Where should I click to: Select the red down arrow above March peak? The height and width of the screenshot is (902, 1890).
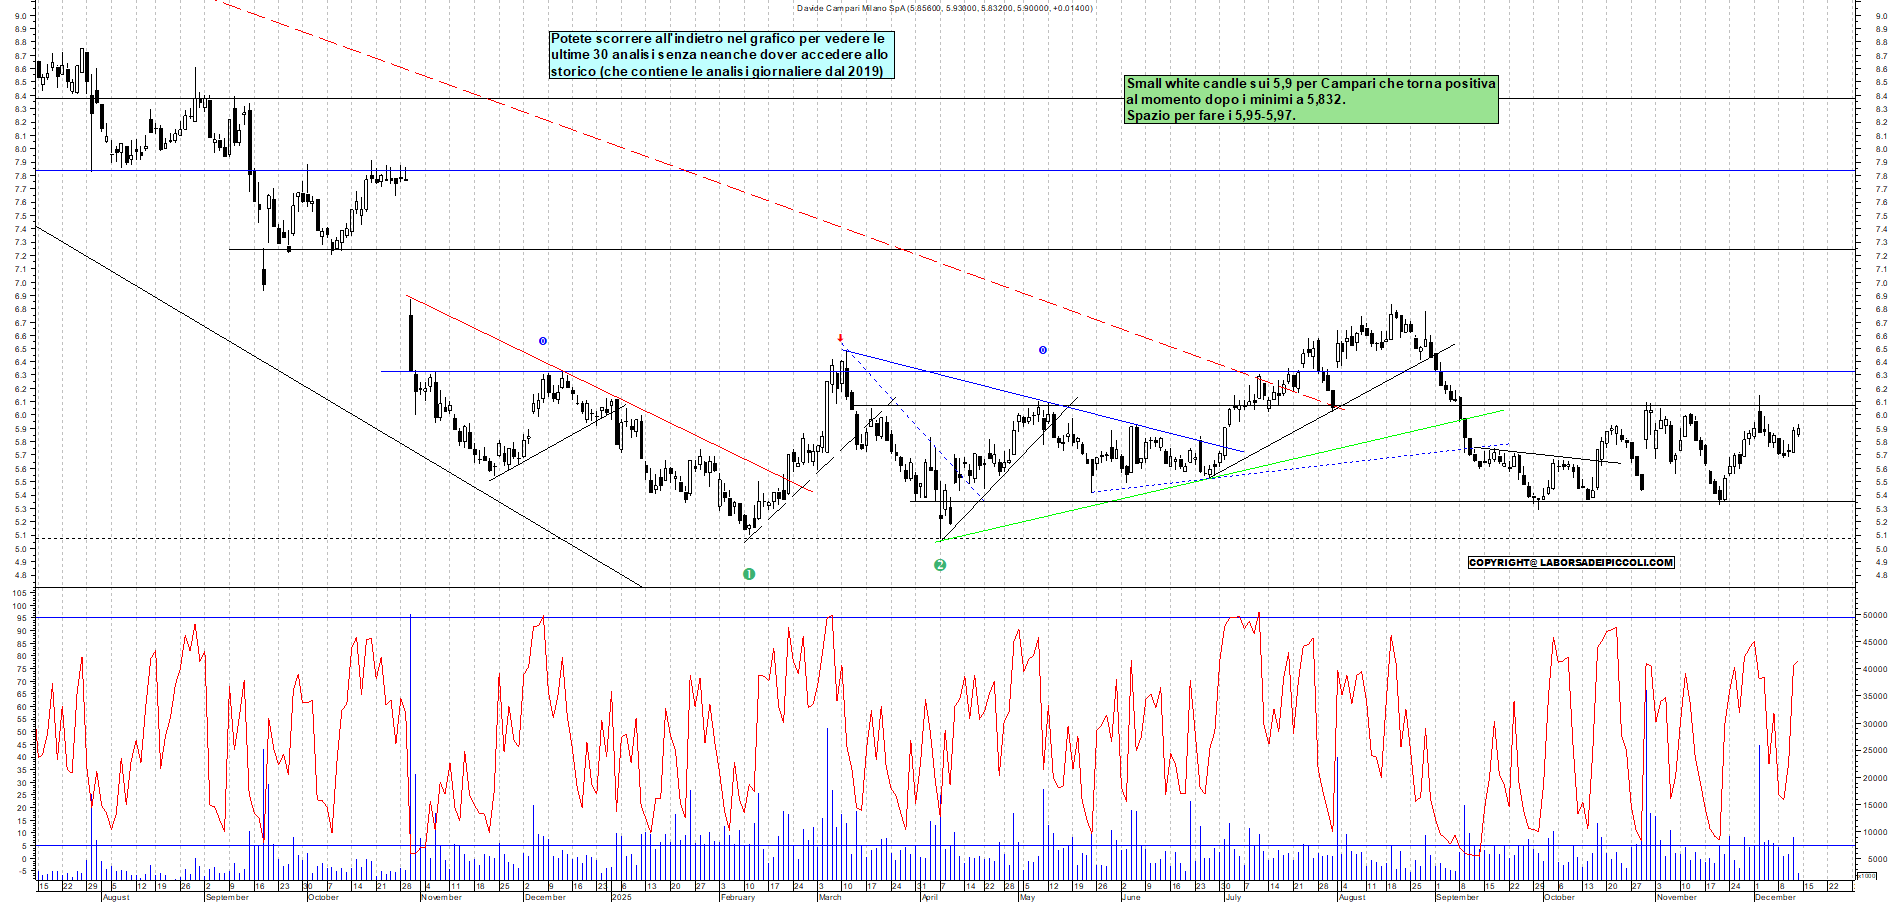tap(840, 338)
